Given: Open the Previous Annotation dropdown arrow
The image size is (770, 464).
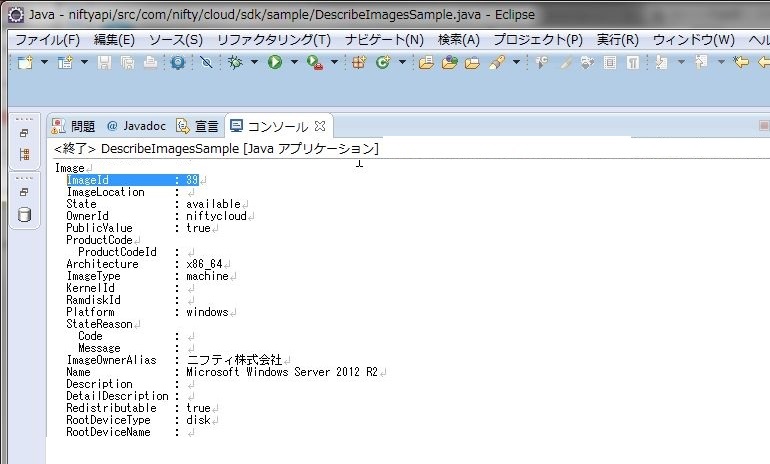Looking at the screenshot, I should [x=721, y=62].
